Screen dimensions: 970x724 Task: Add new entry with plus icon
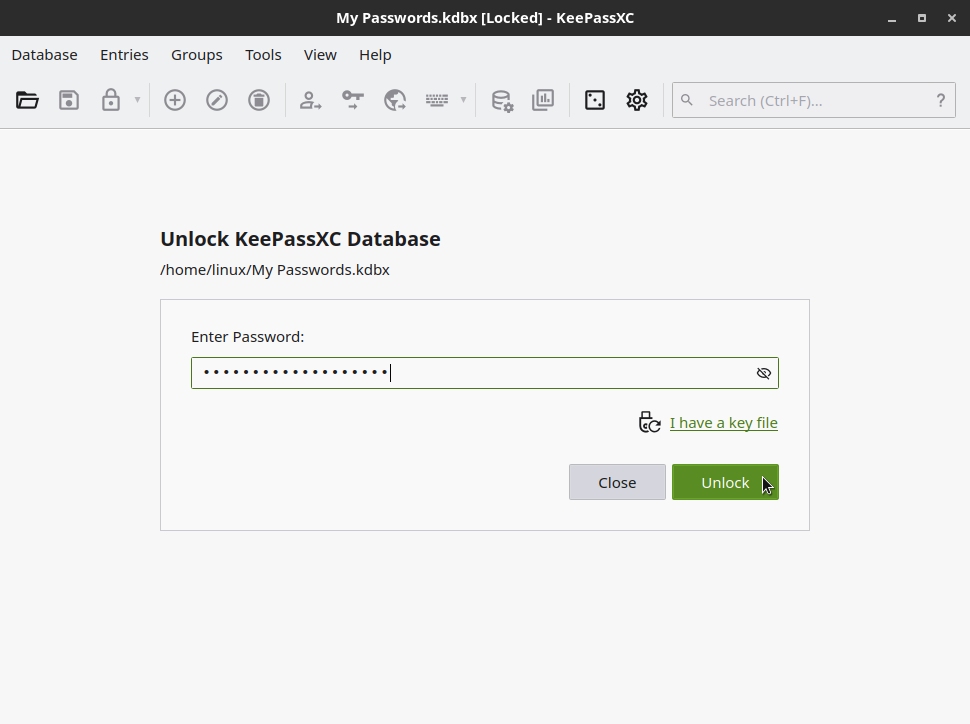[x=174, y=100]
